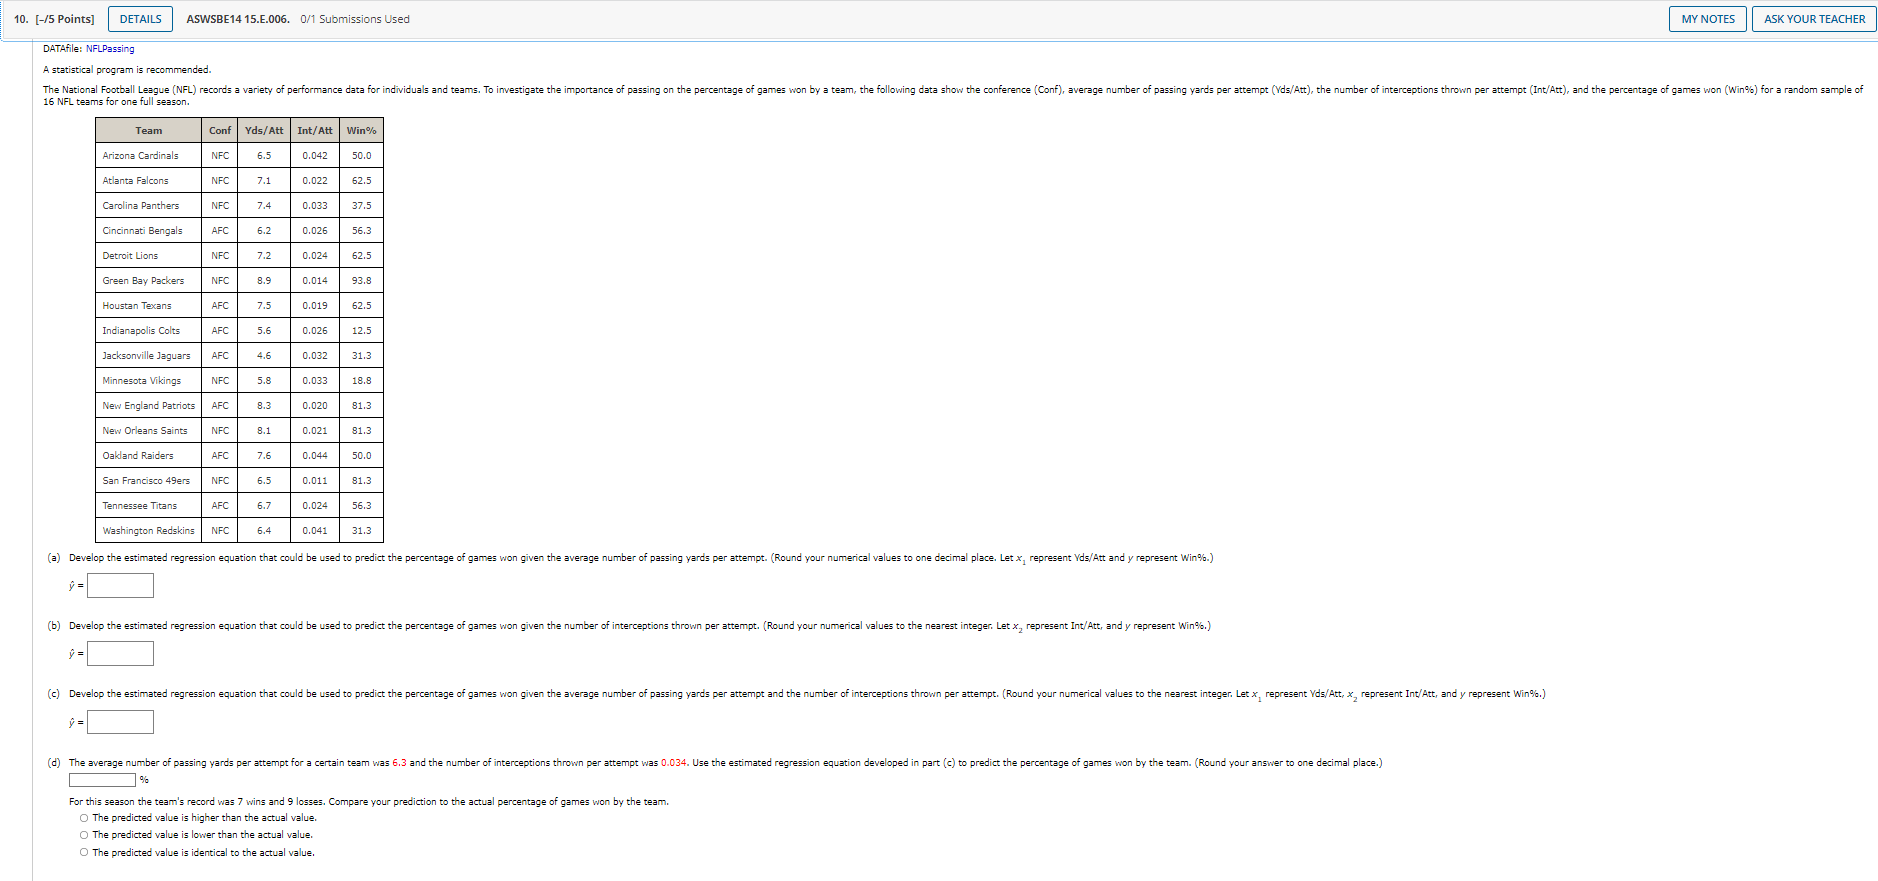Click the 'Detroit Lions' table cell
Screen dimensions: 1878x881
pos(148,256)
